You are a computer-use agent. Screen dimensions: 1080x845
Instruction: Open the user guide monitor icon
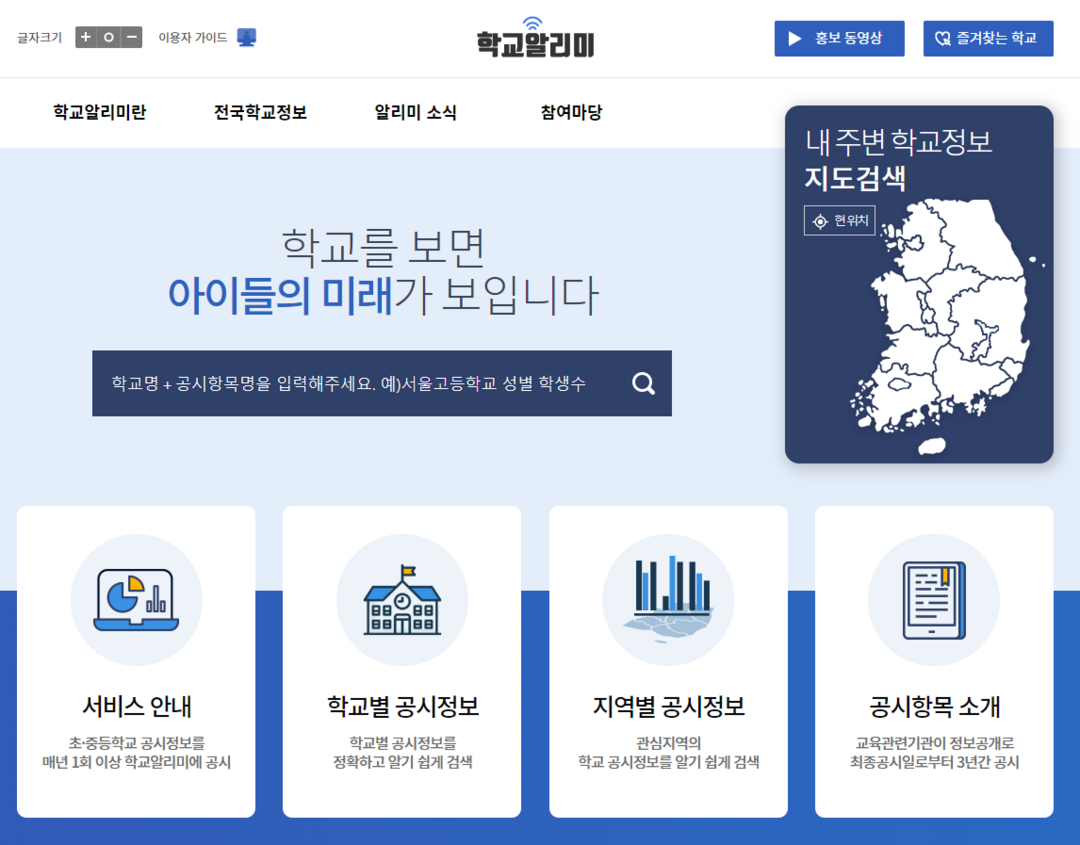click(246, 38)
